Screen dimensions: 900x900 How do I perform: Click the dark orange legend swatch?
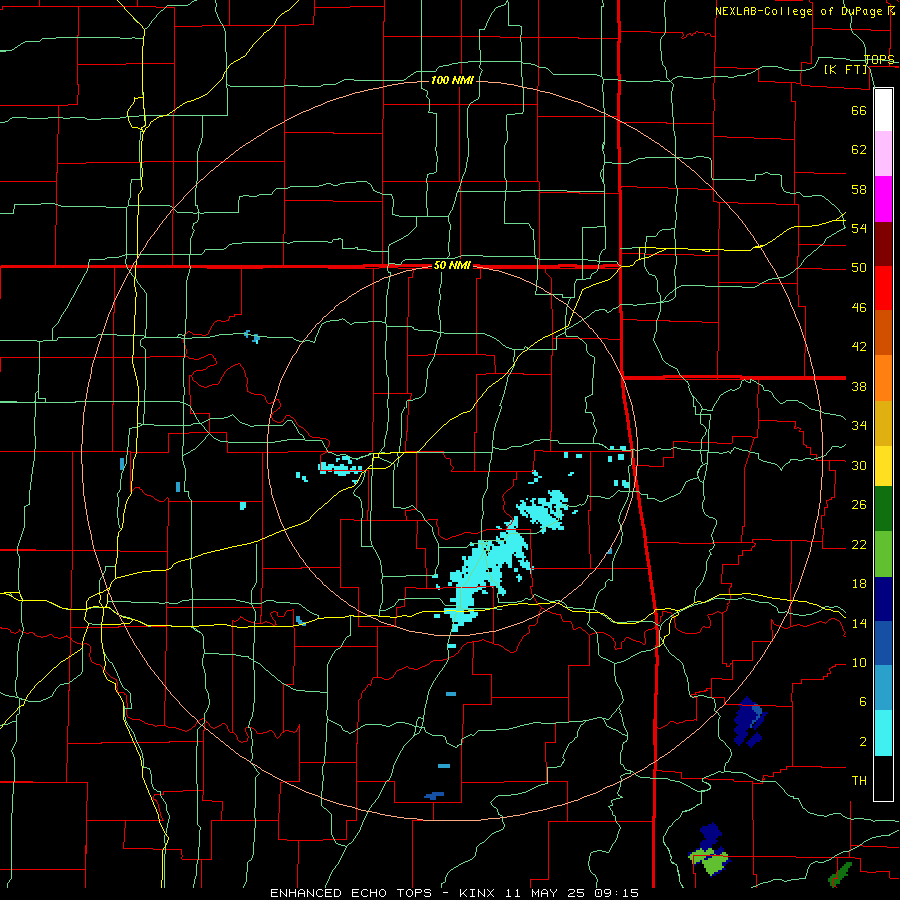coord(883,333)
